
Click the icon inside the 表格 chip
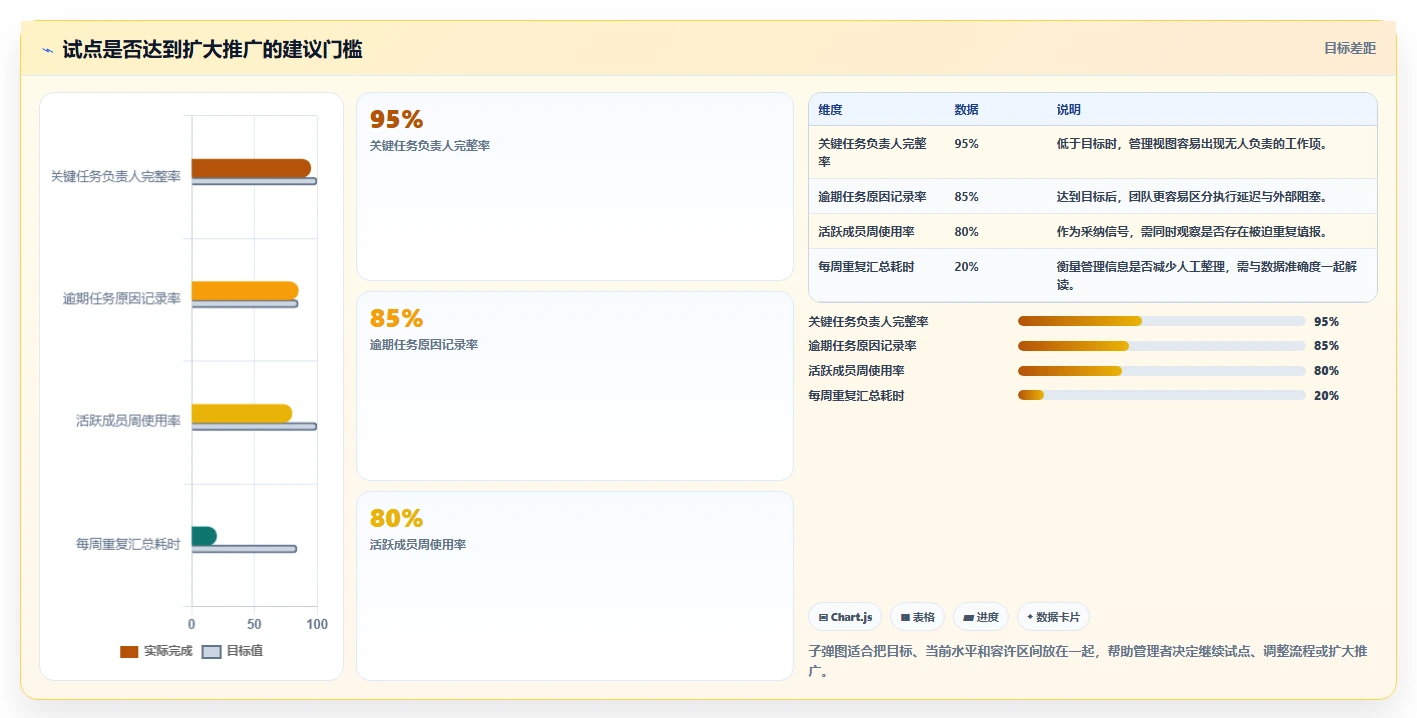[905, 618]
